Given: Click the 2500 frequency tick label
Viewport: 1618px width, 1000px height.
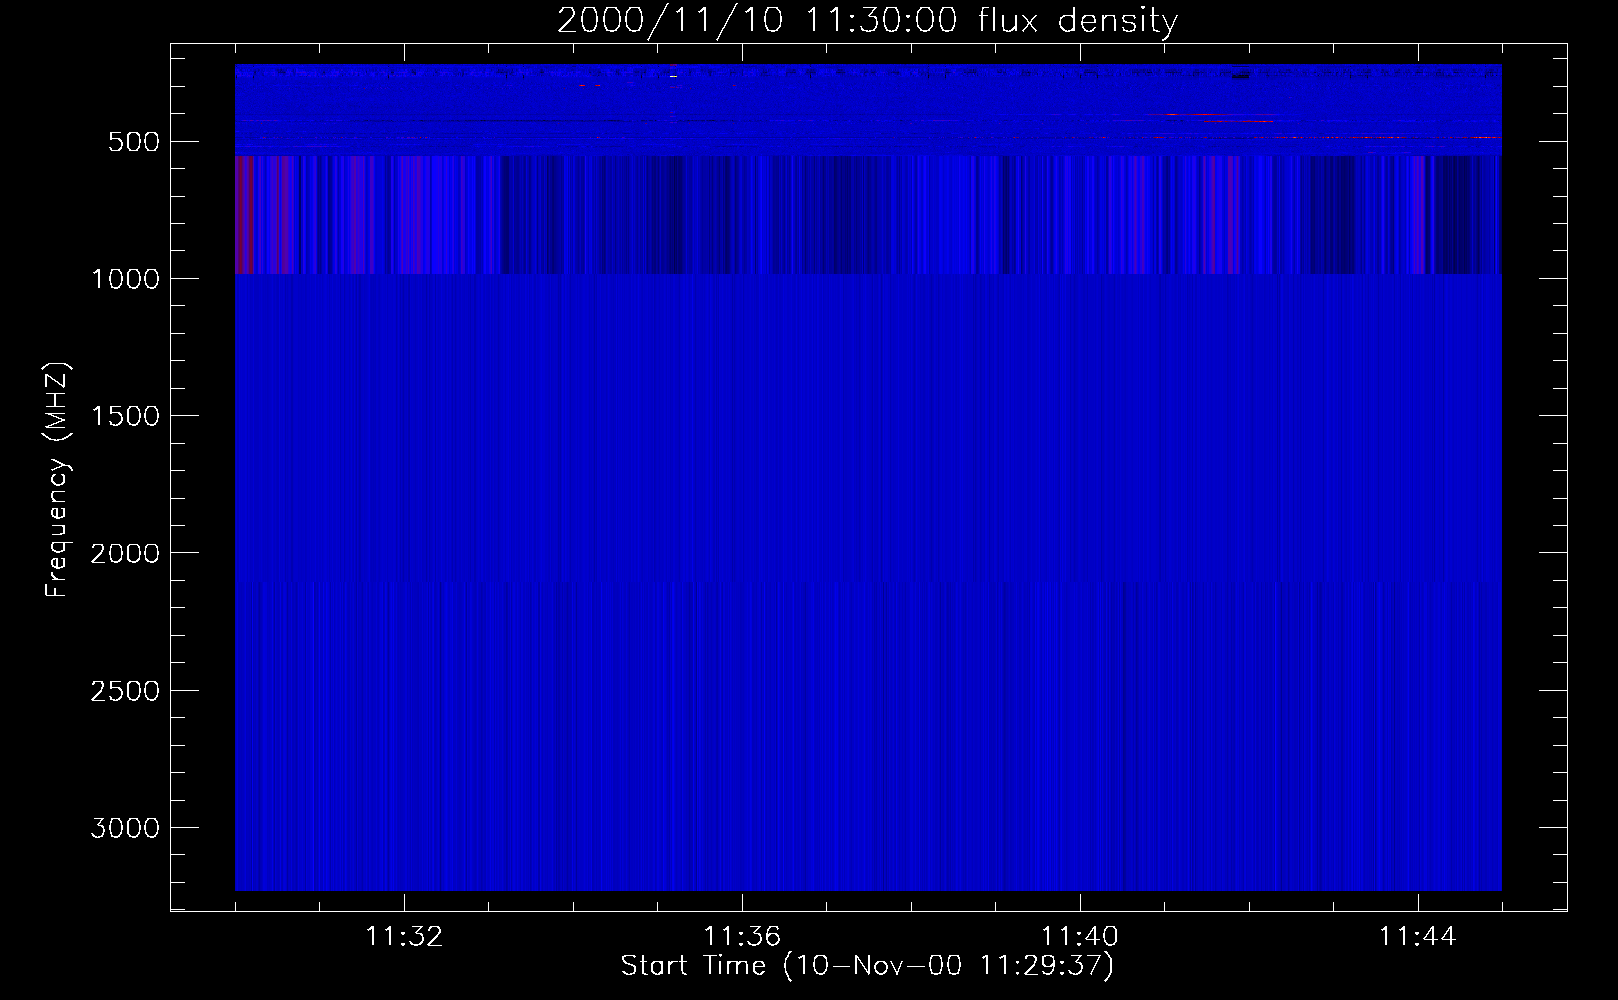Looking at the screenshot, I should pos(125,691).
